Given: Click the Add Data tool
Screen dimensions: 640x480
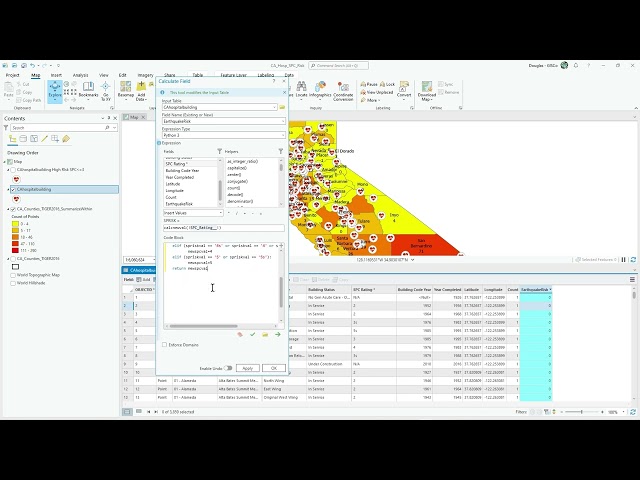Looking at the screenshot, I should click(141, 91).
